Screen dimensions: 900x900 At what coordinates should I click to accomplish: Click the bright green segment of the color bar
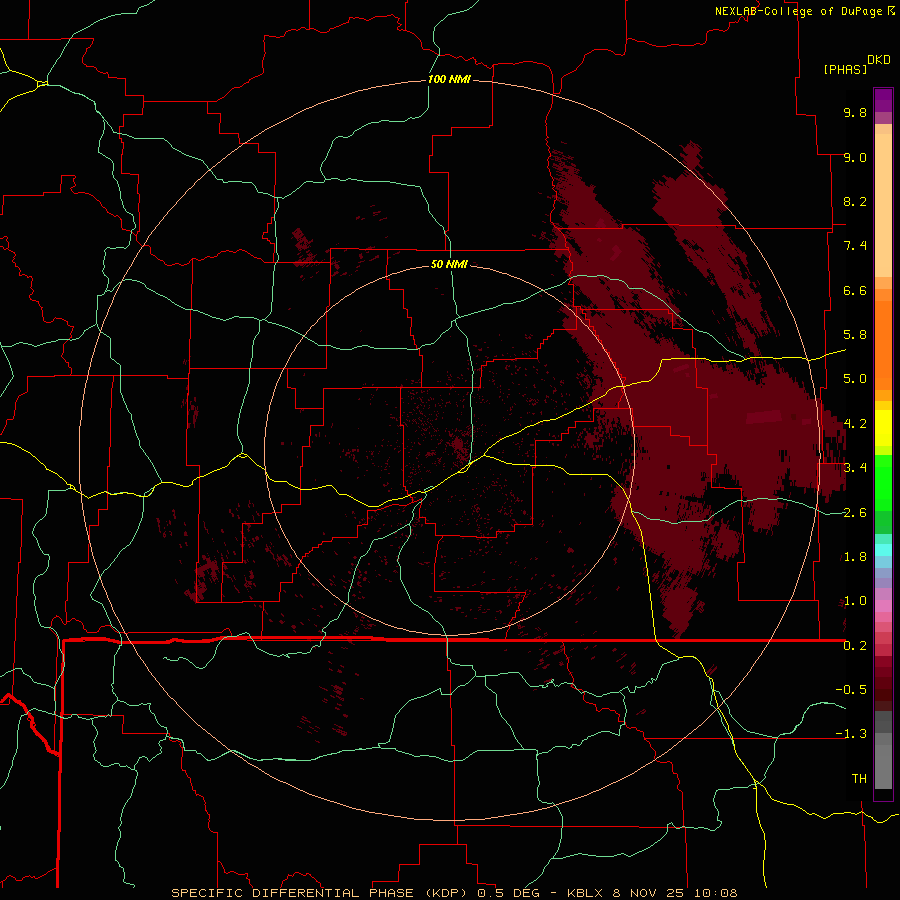tap(883, 483)
